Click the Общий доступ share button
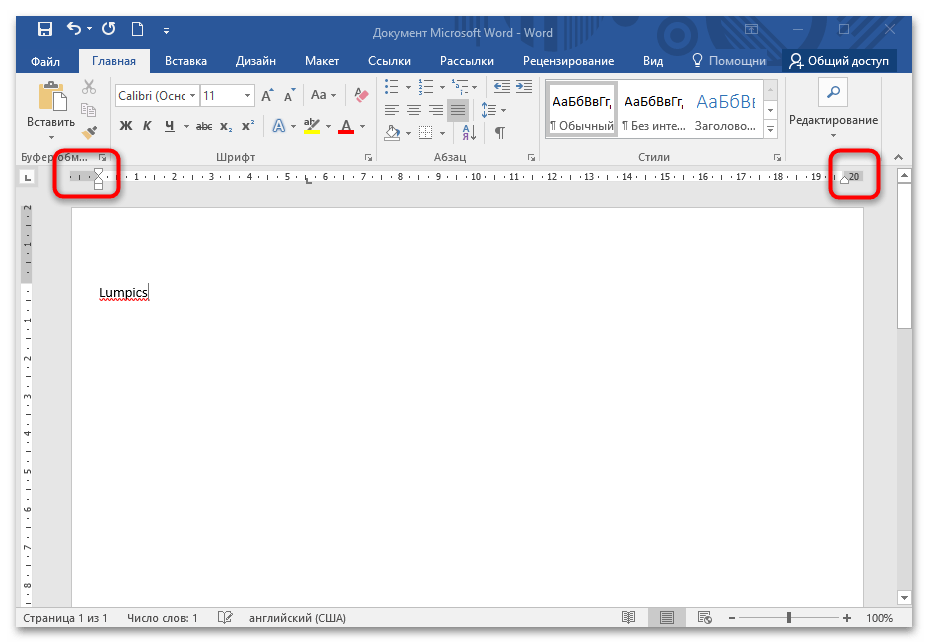 click(840, 61)
